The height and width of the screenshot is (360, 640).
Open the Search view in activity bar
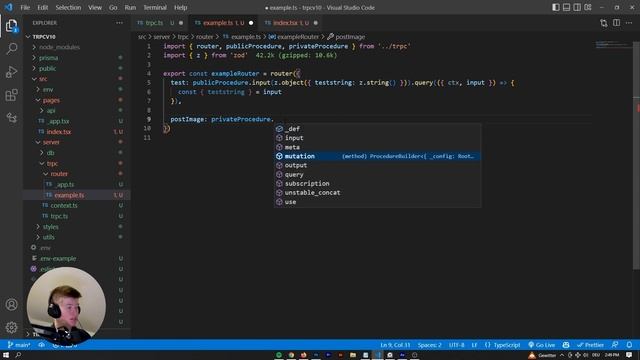[11, 49]
